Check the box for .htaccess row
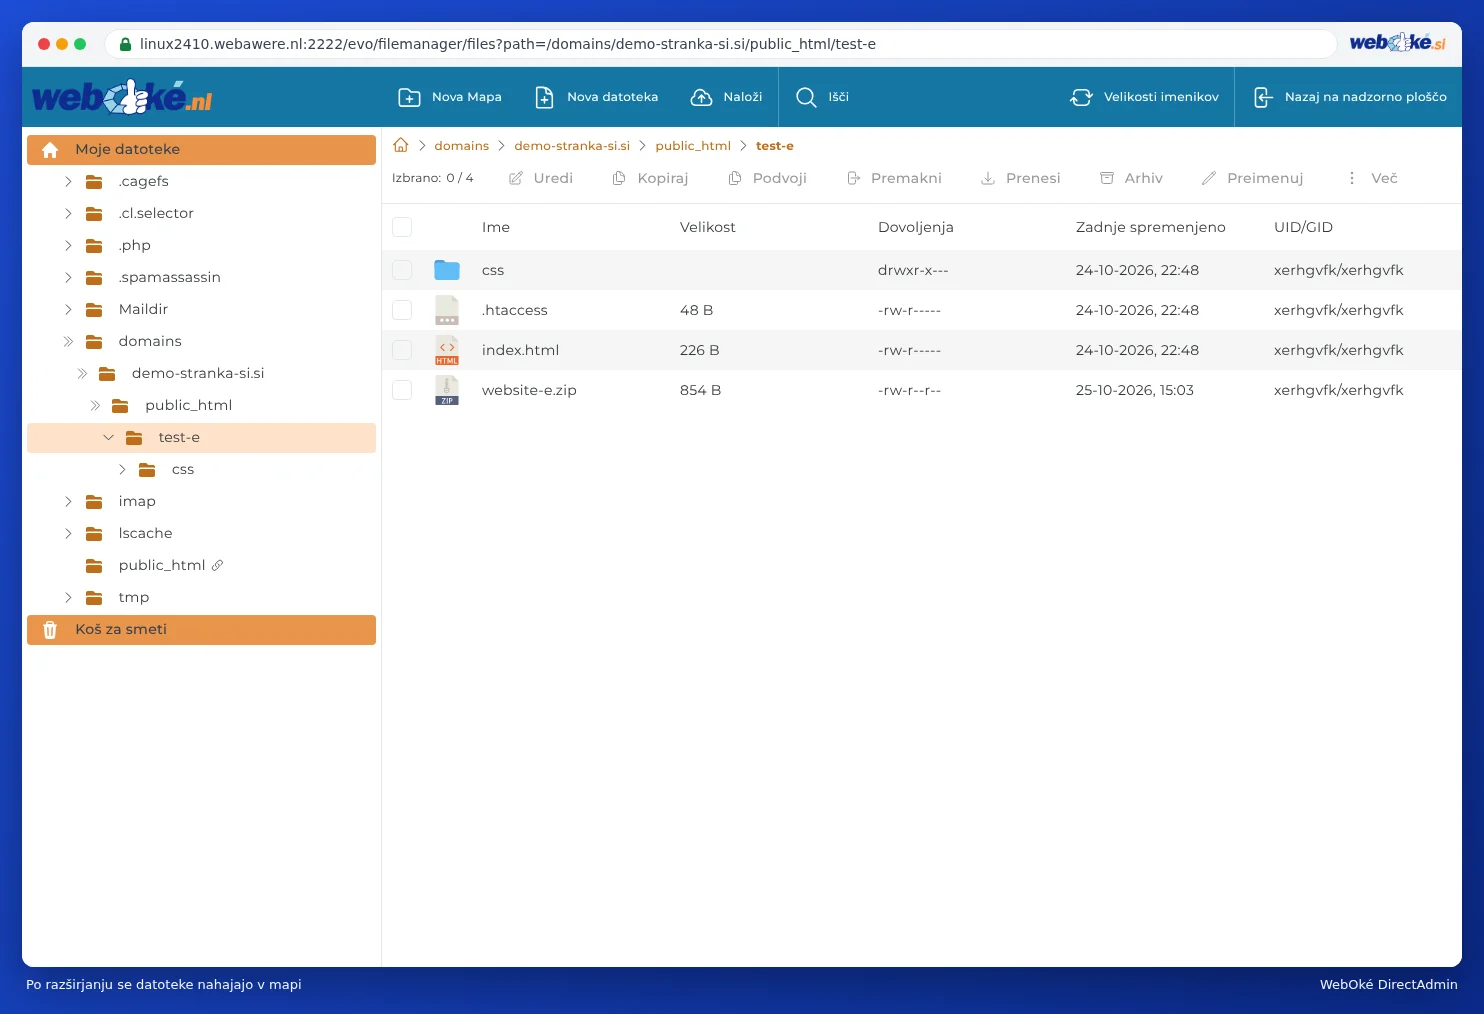1484x1014 pixels. (402, 310)
